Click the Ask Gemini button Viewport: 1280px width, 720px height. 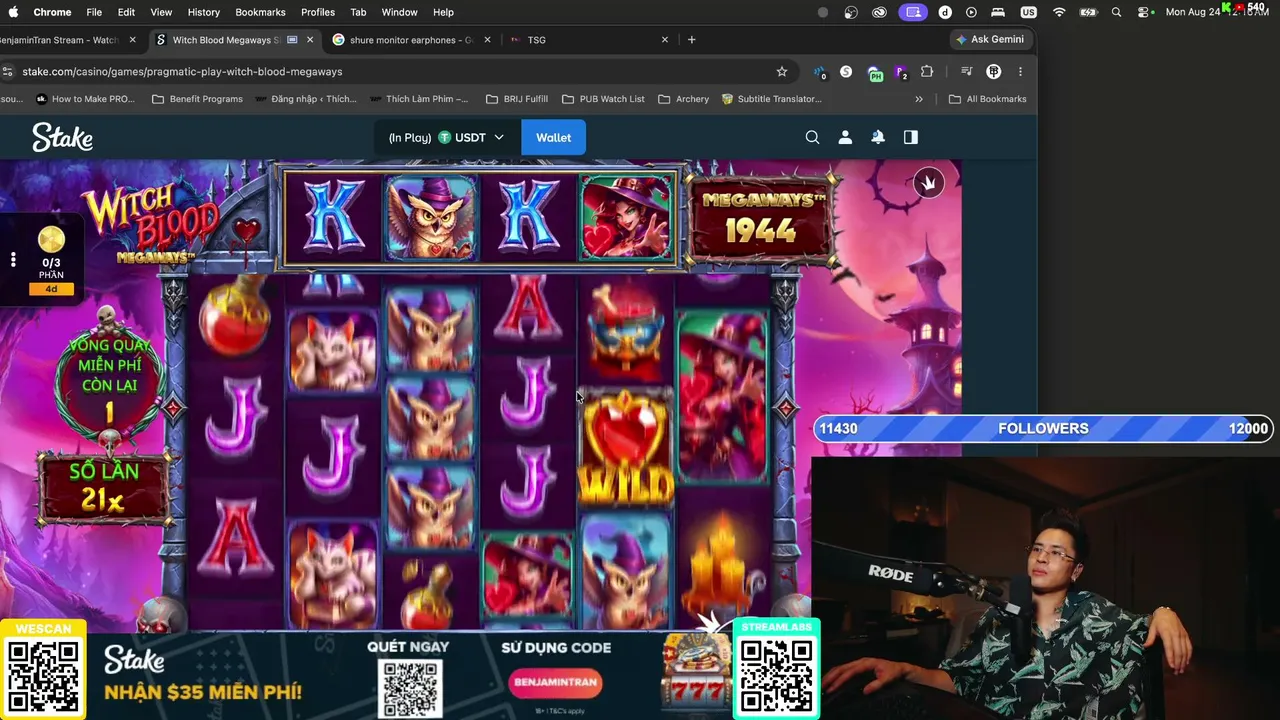(x=990, y=40)
